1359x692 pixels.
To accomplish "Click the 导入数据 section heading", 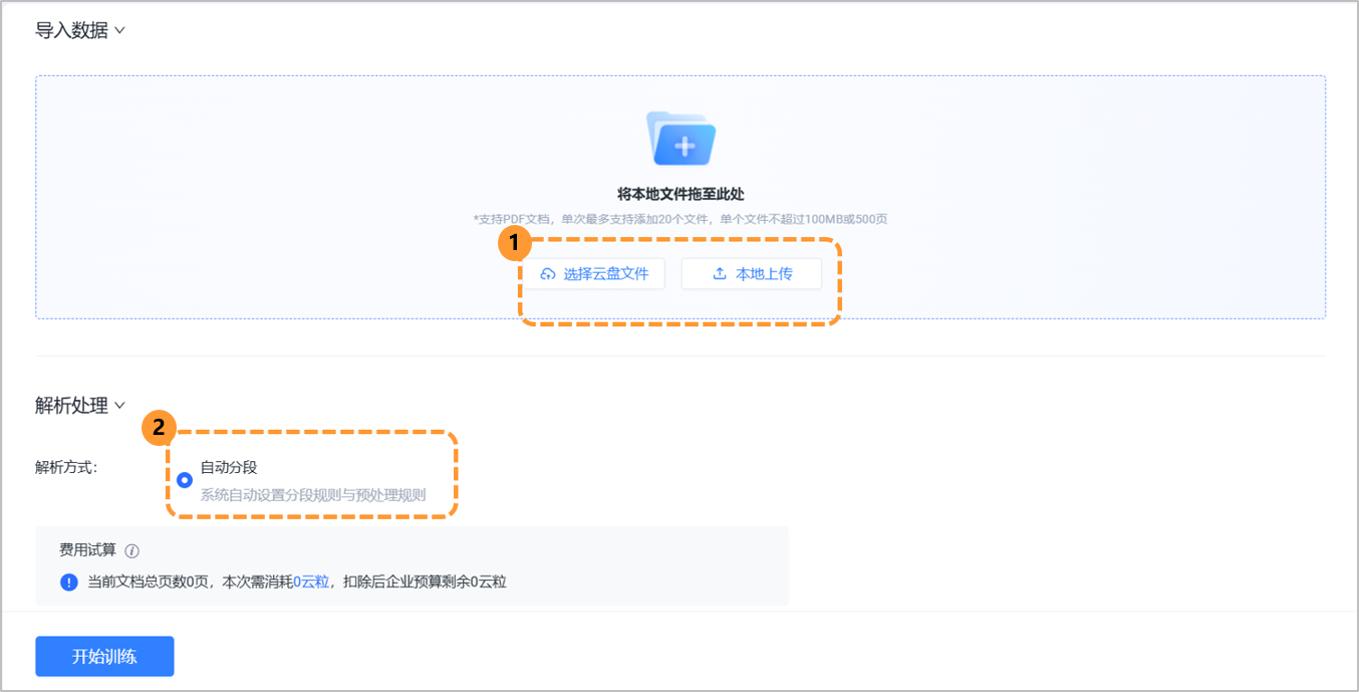I will point(71,31).
